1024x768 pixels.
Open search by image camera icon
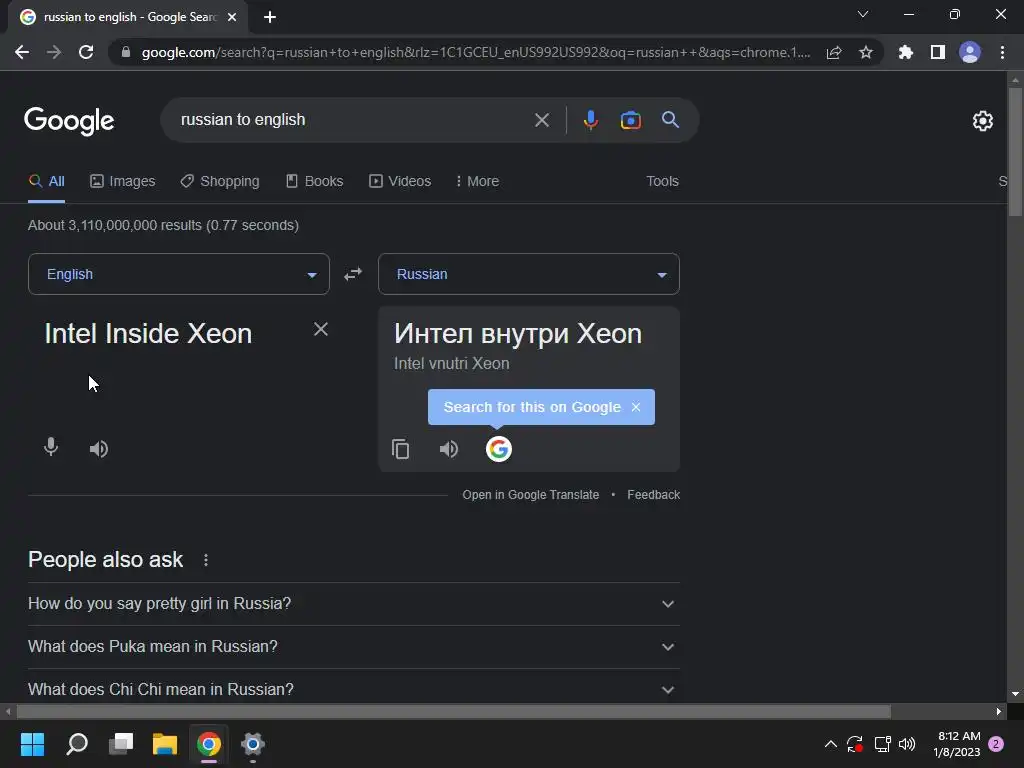click(630, 120)
